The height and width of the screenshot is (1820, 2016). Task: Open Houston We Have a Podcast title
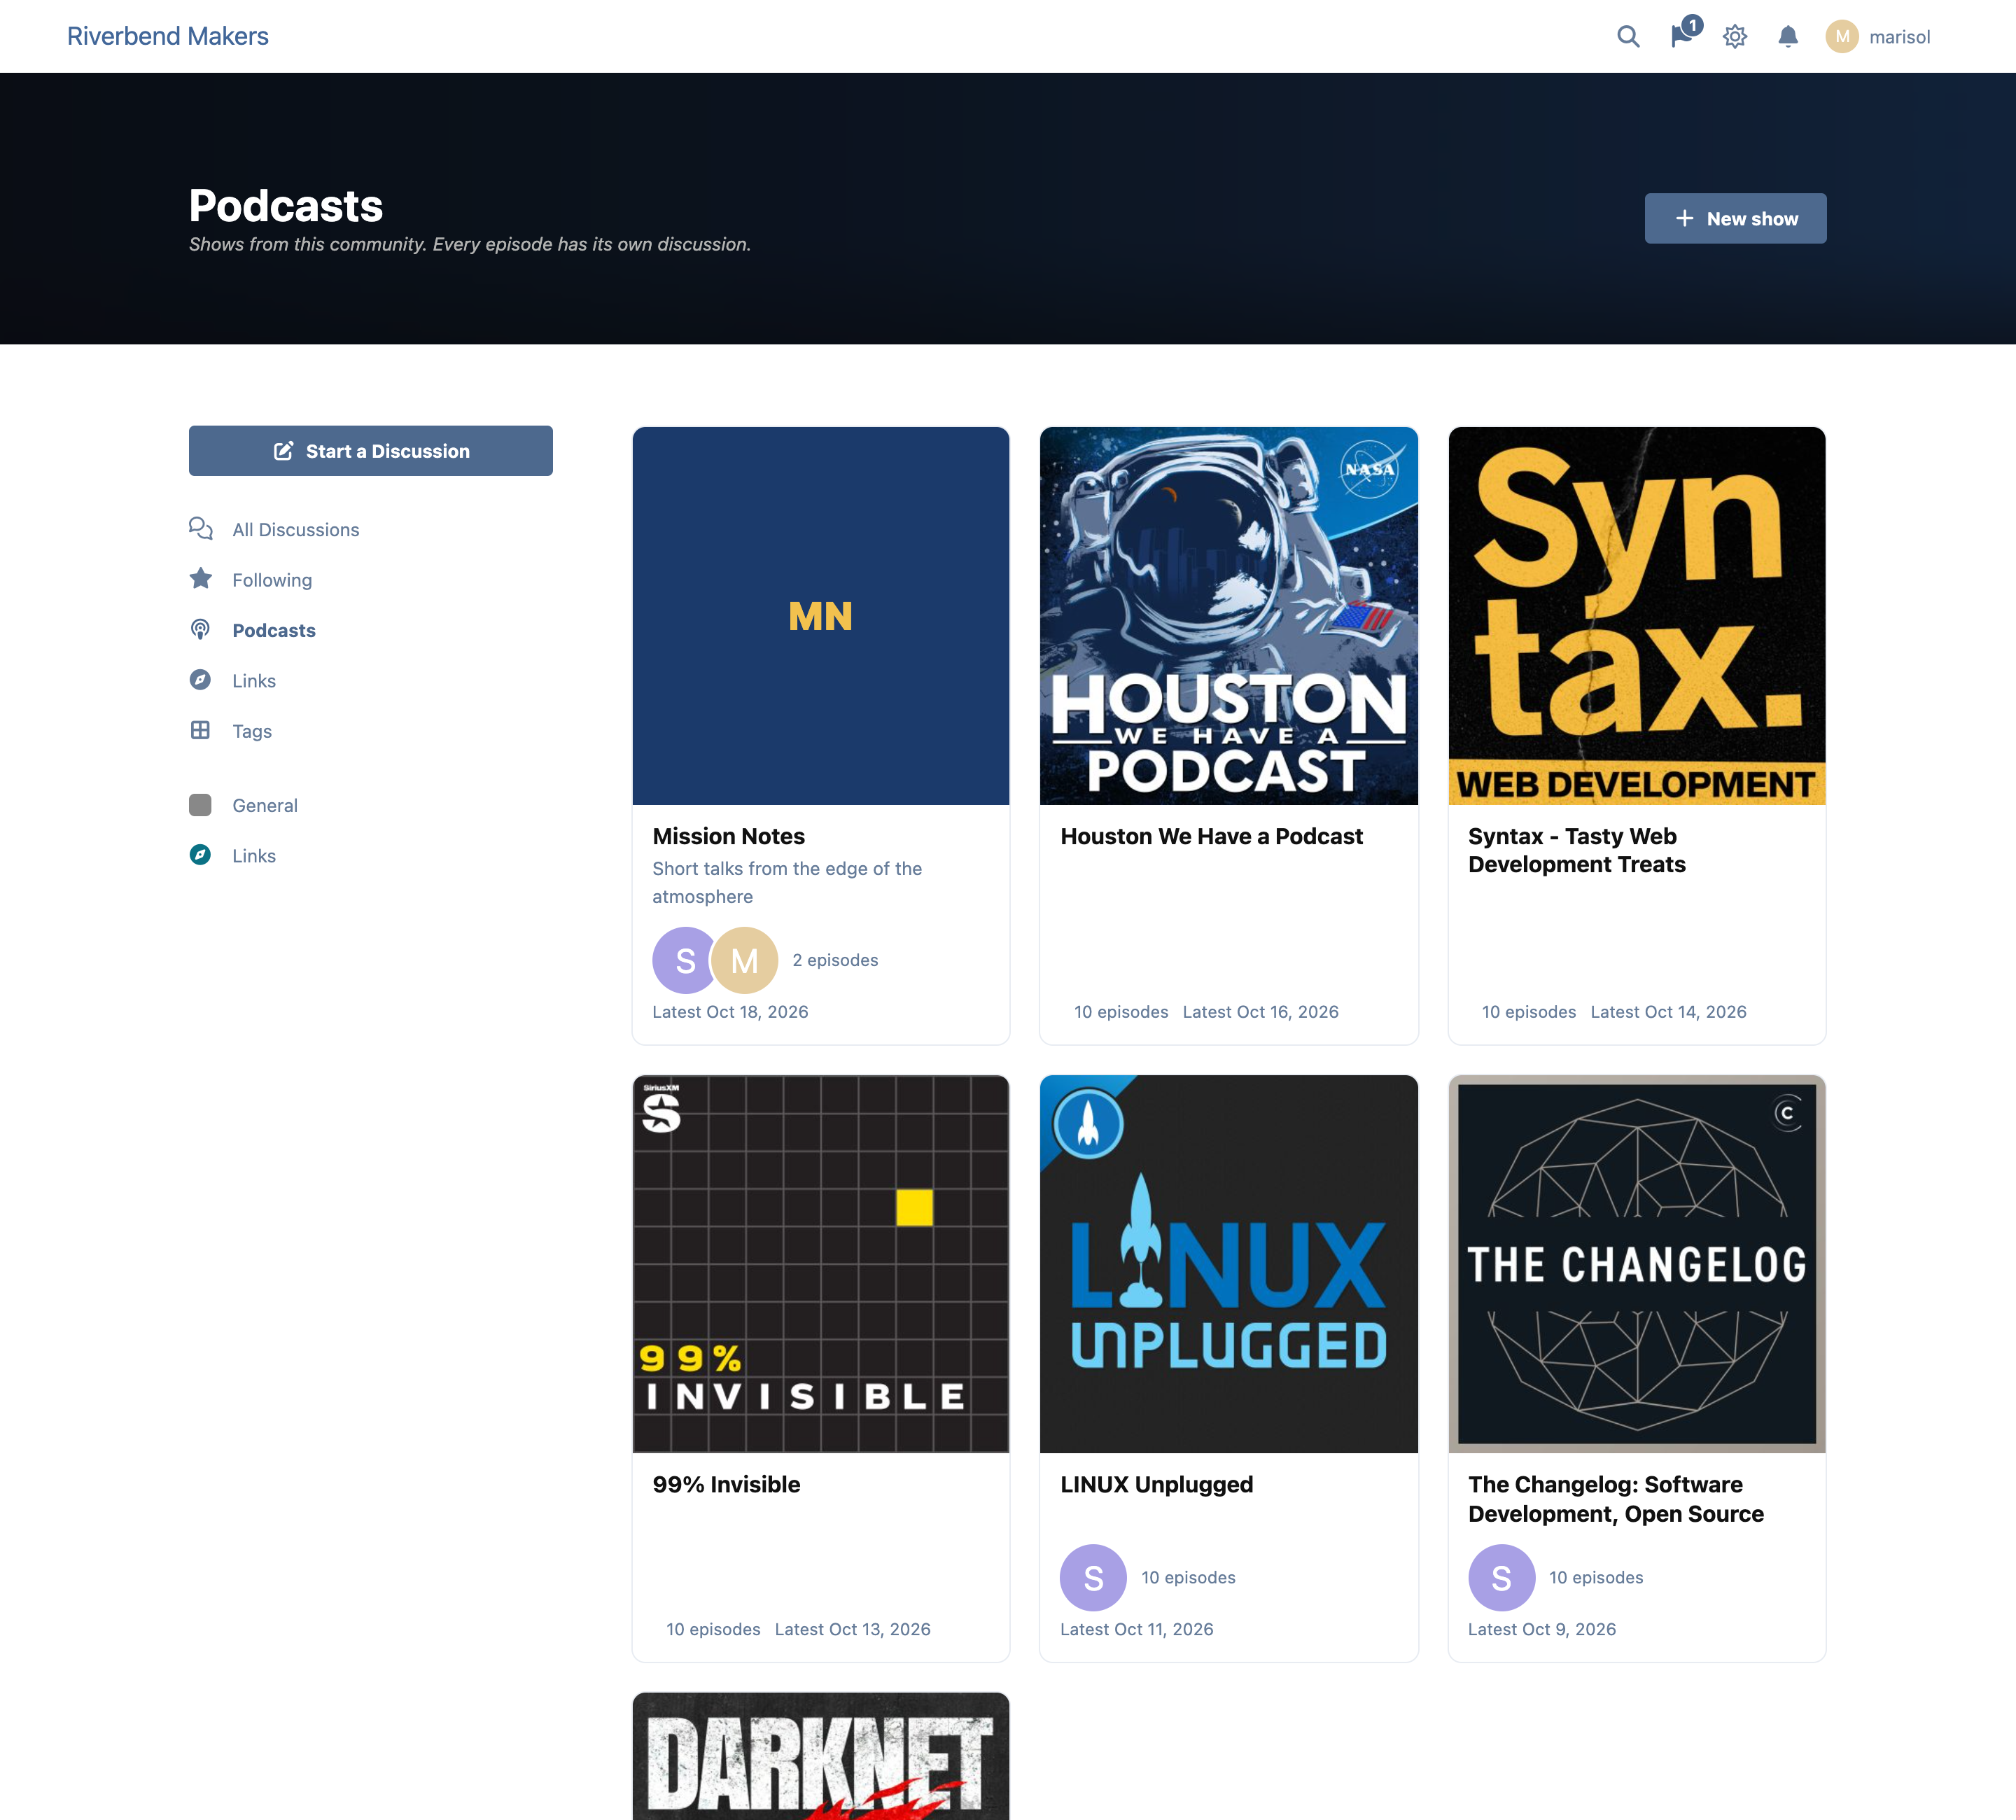[x=1211, y=836]
